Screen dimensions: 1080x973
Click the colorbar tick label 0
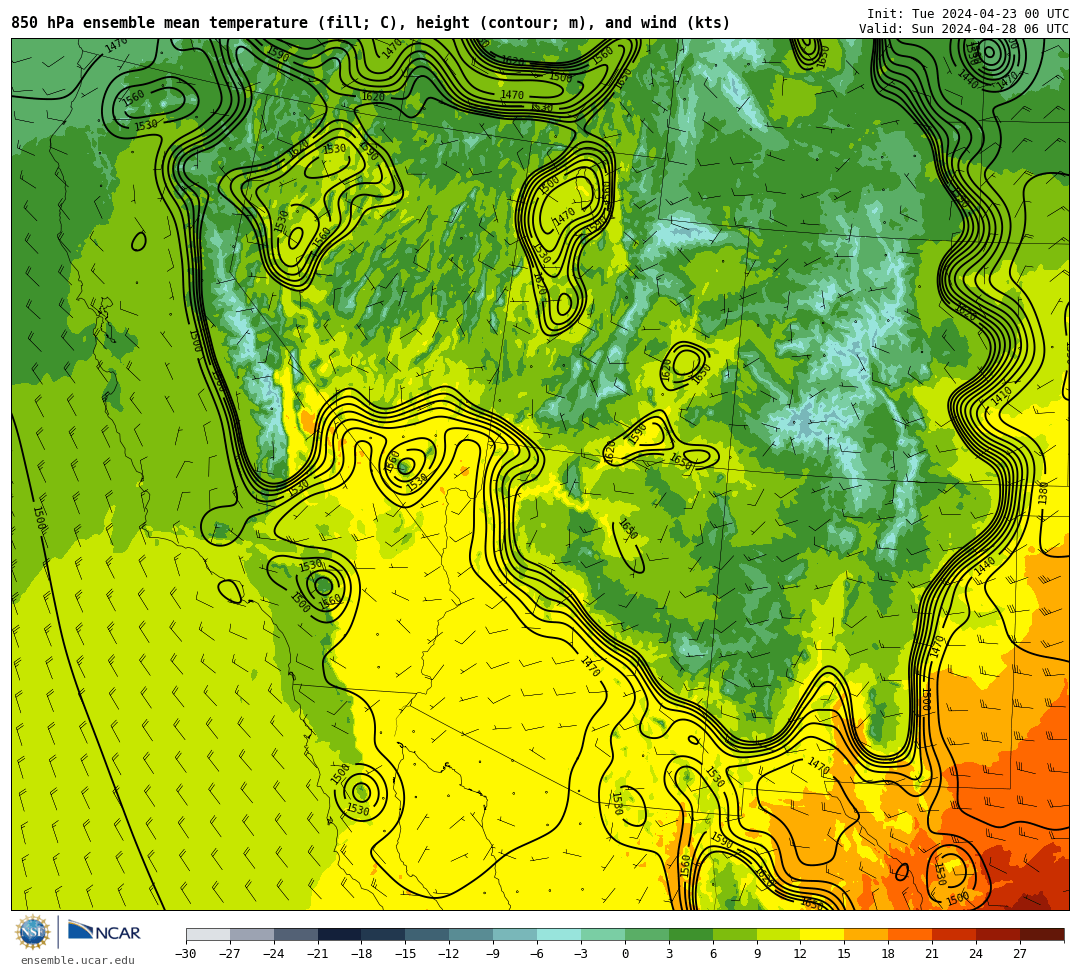(x=625, y=954)
